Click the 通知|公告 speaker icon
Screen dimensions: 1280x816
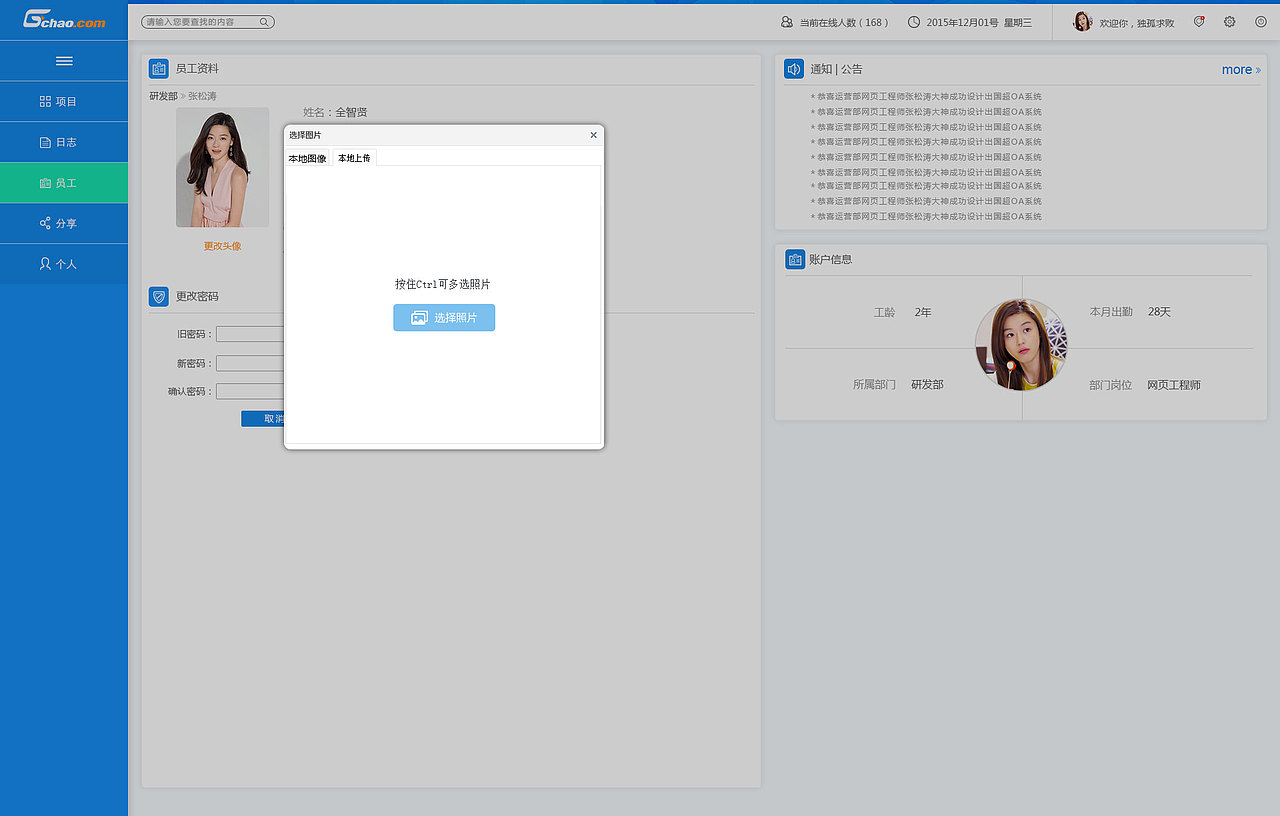[794, 69]
